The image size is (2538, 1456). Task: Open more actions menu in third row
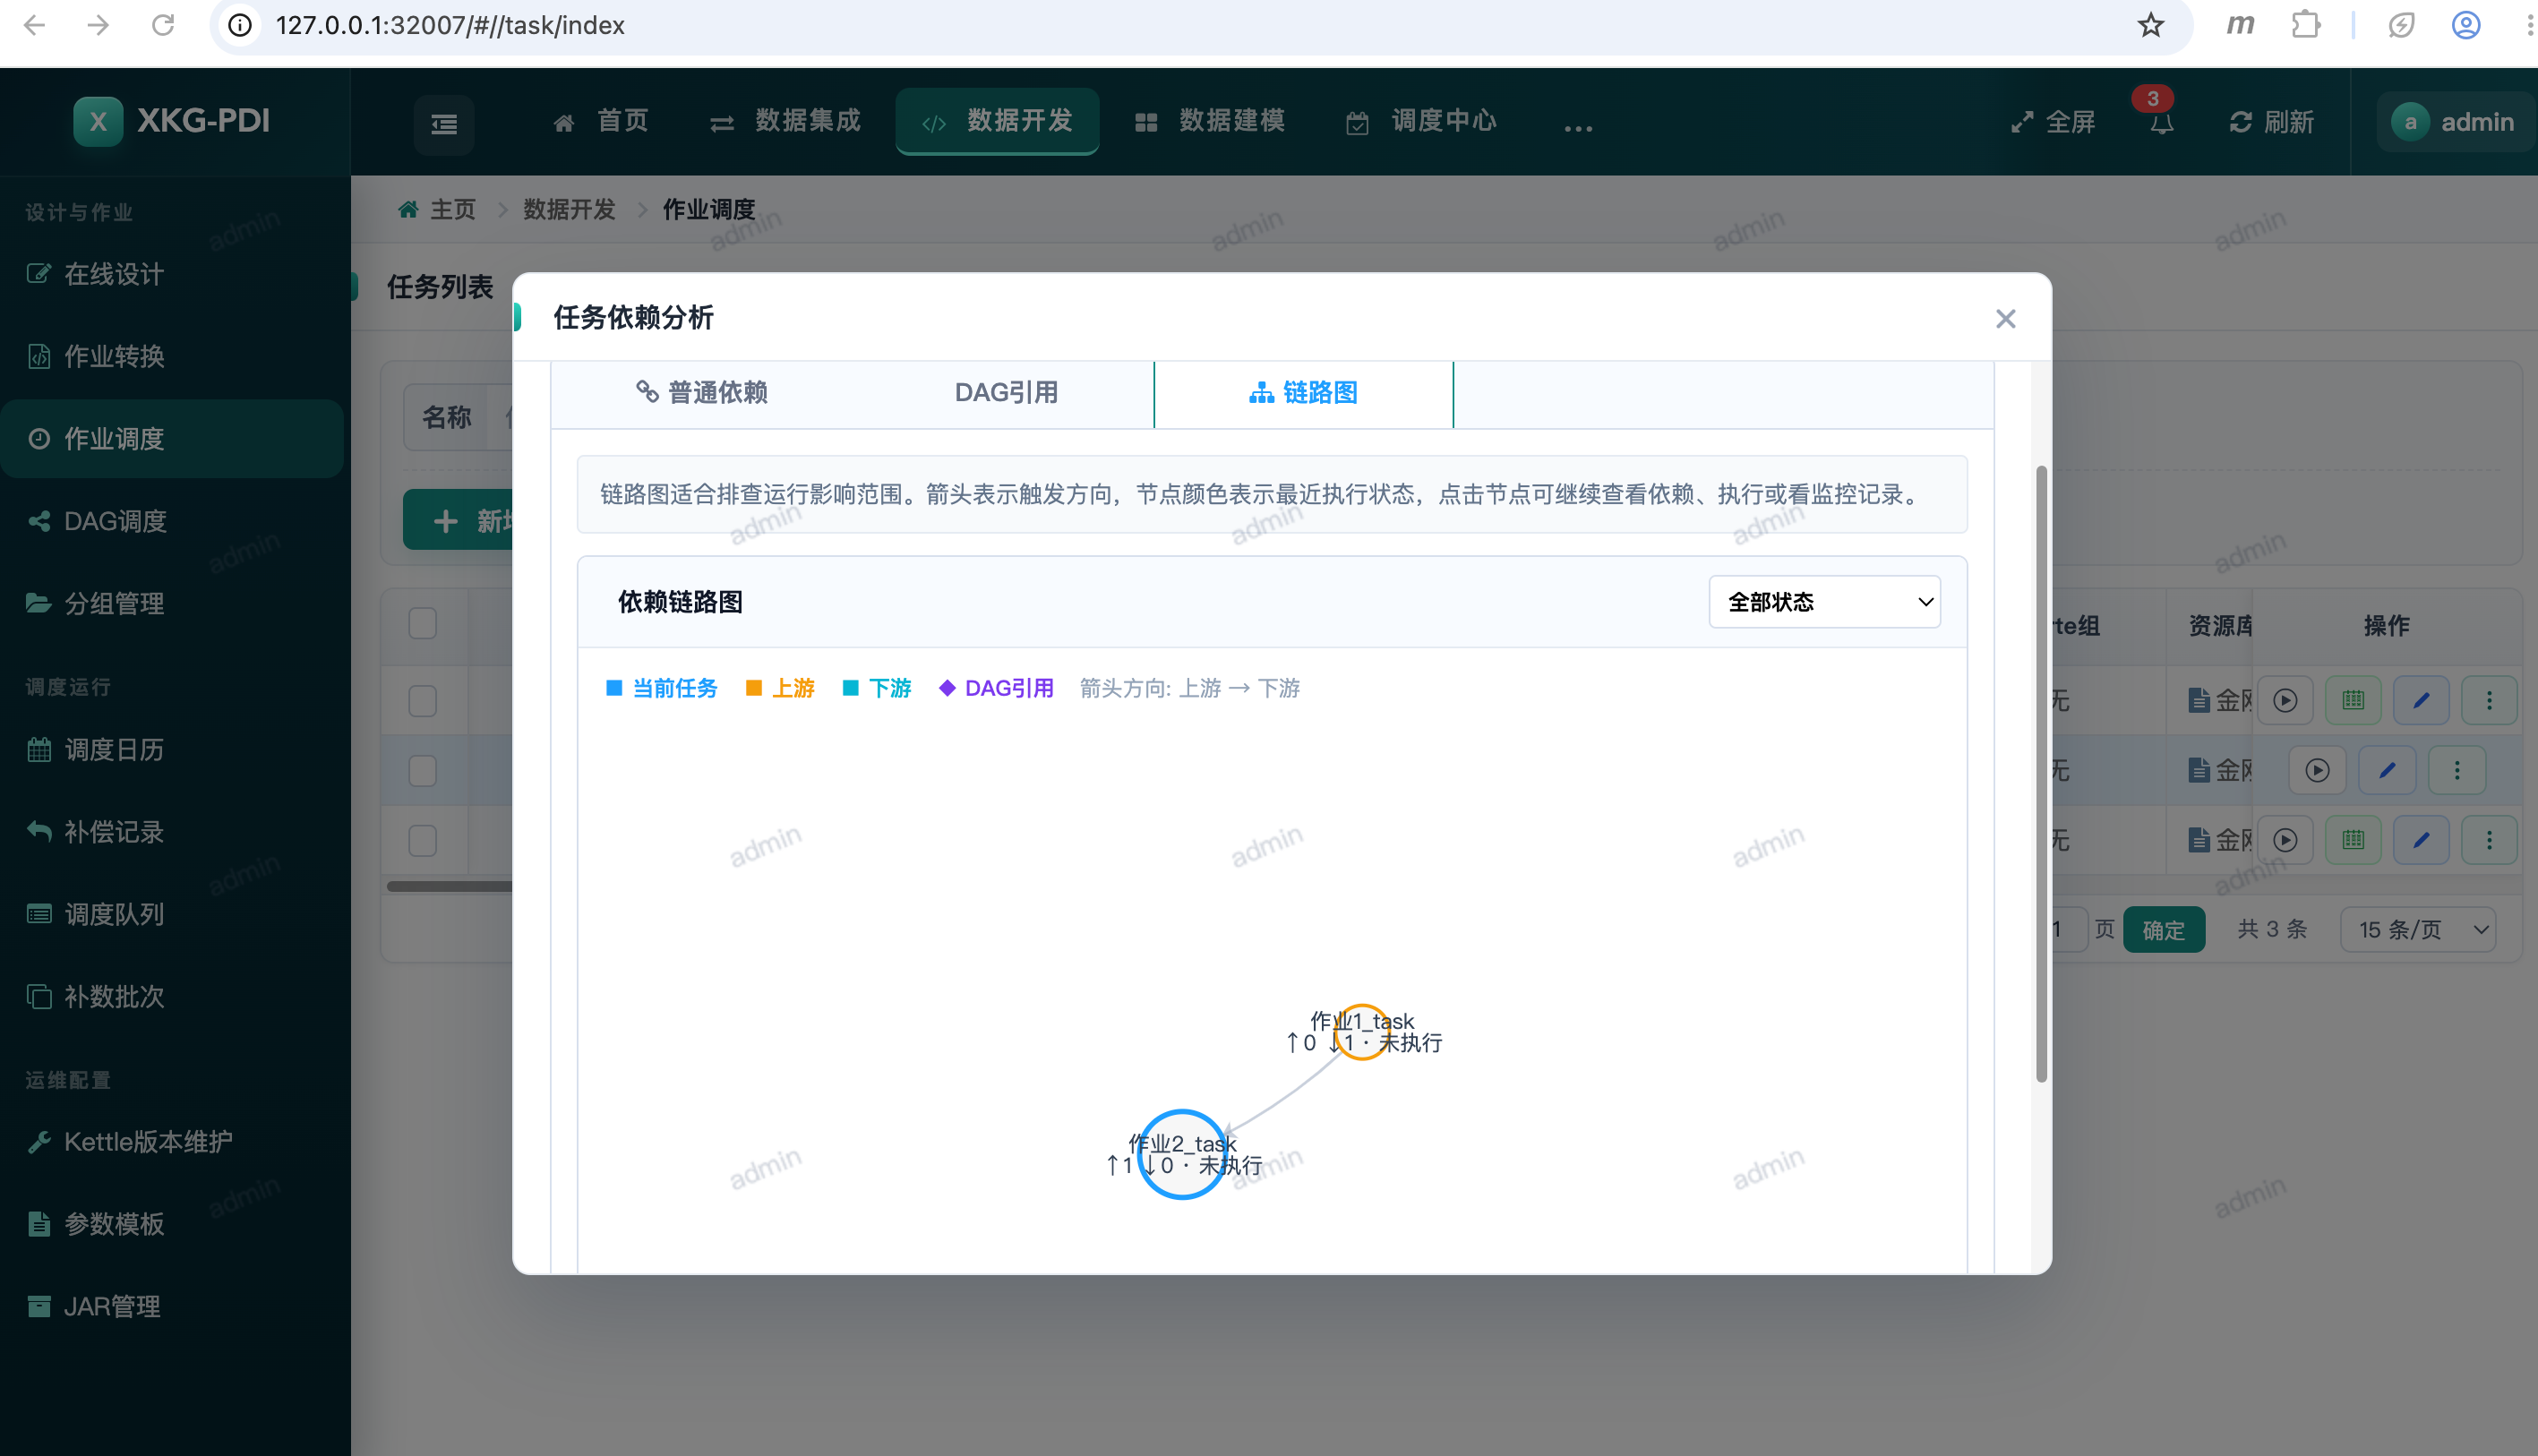tap(2489, 840)
